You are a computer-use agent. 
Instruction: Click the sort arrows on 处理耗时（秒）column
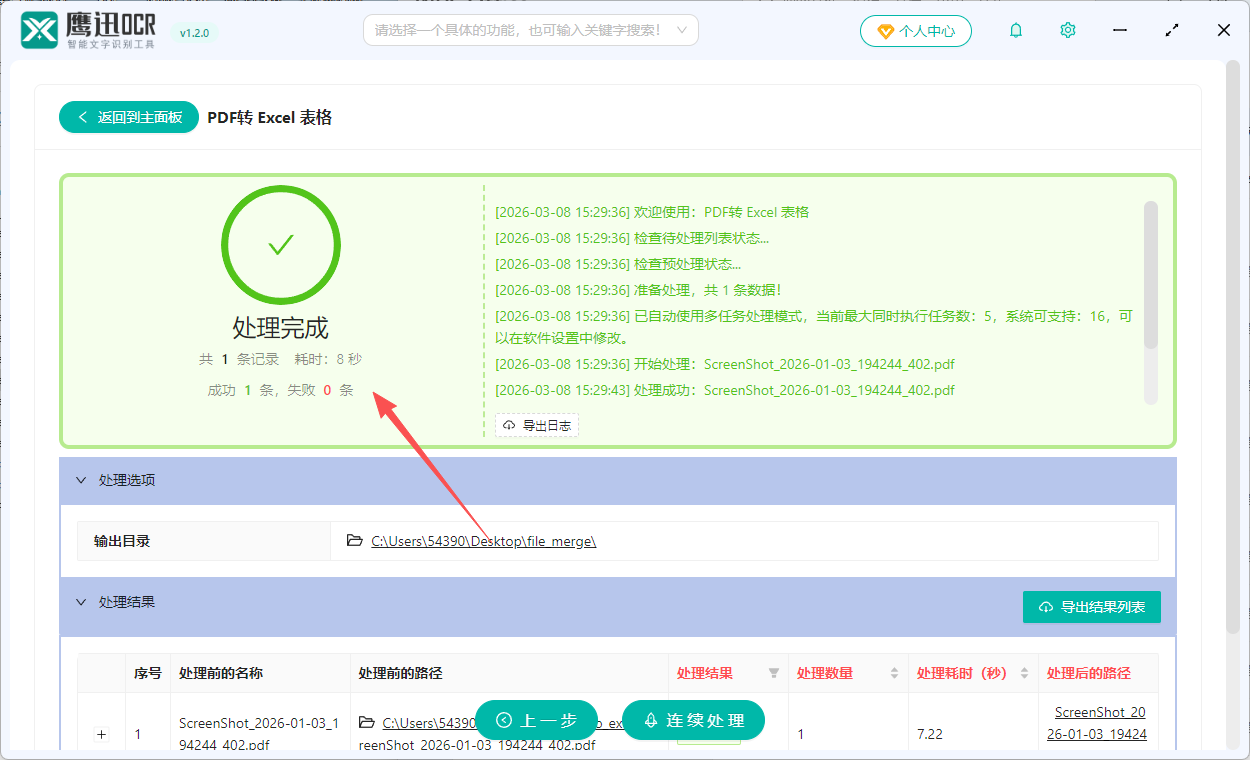(x=1024, y=673)
